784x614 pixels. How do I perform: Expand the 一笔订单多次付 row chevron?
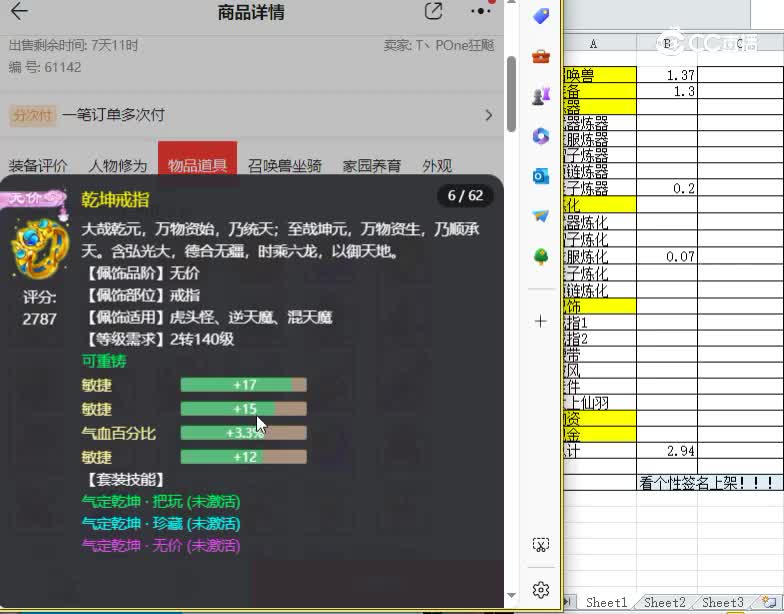488,115
